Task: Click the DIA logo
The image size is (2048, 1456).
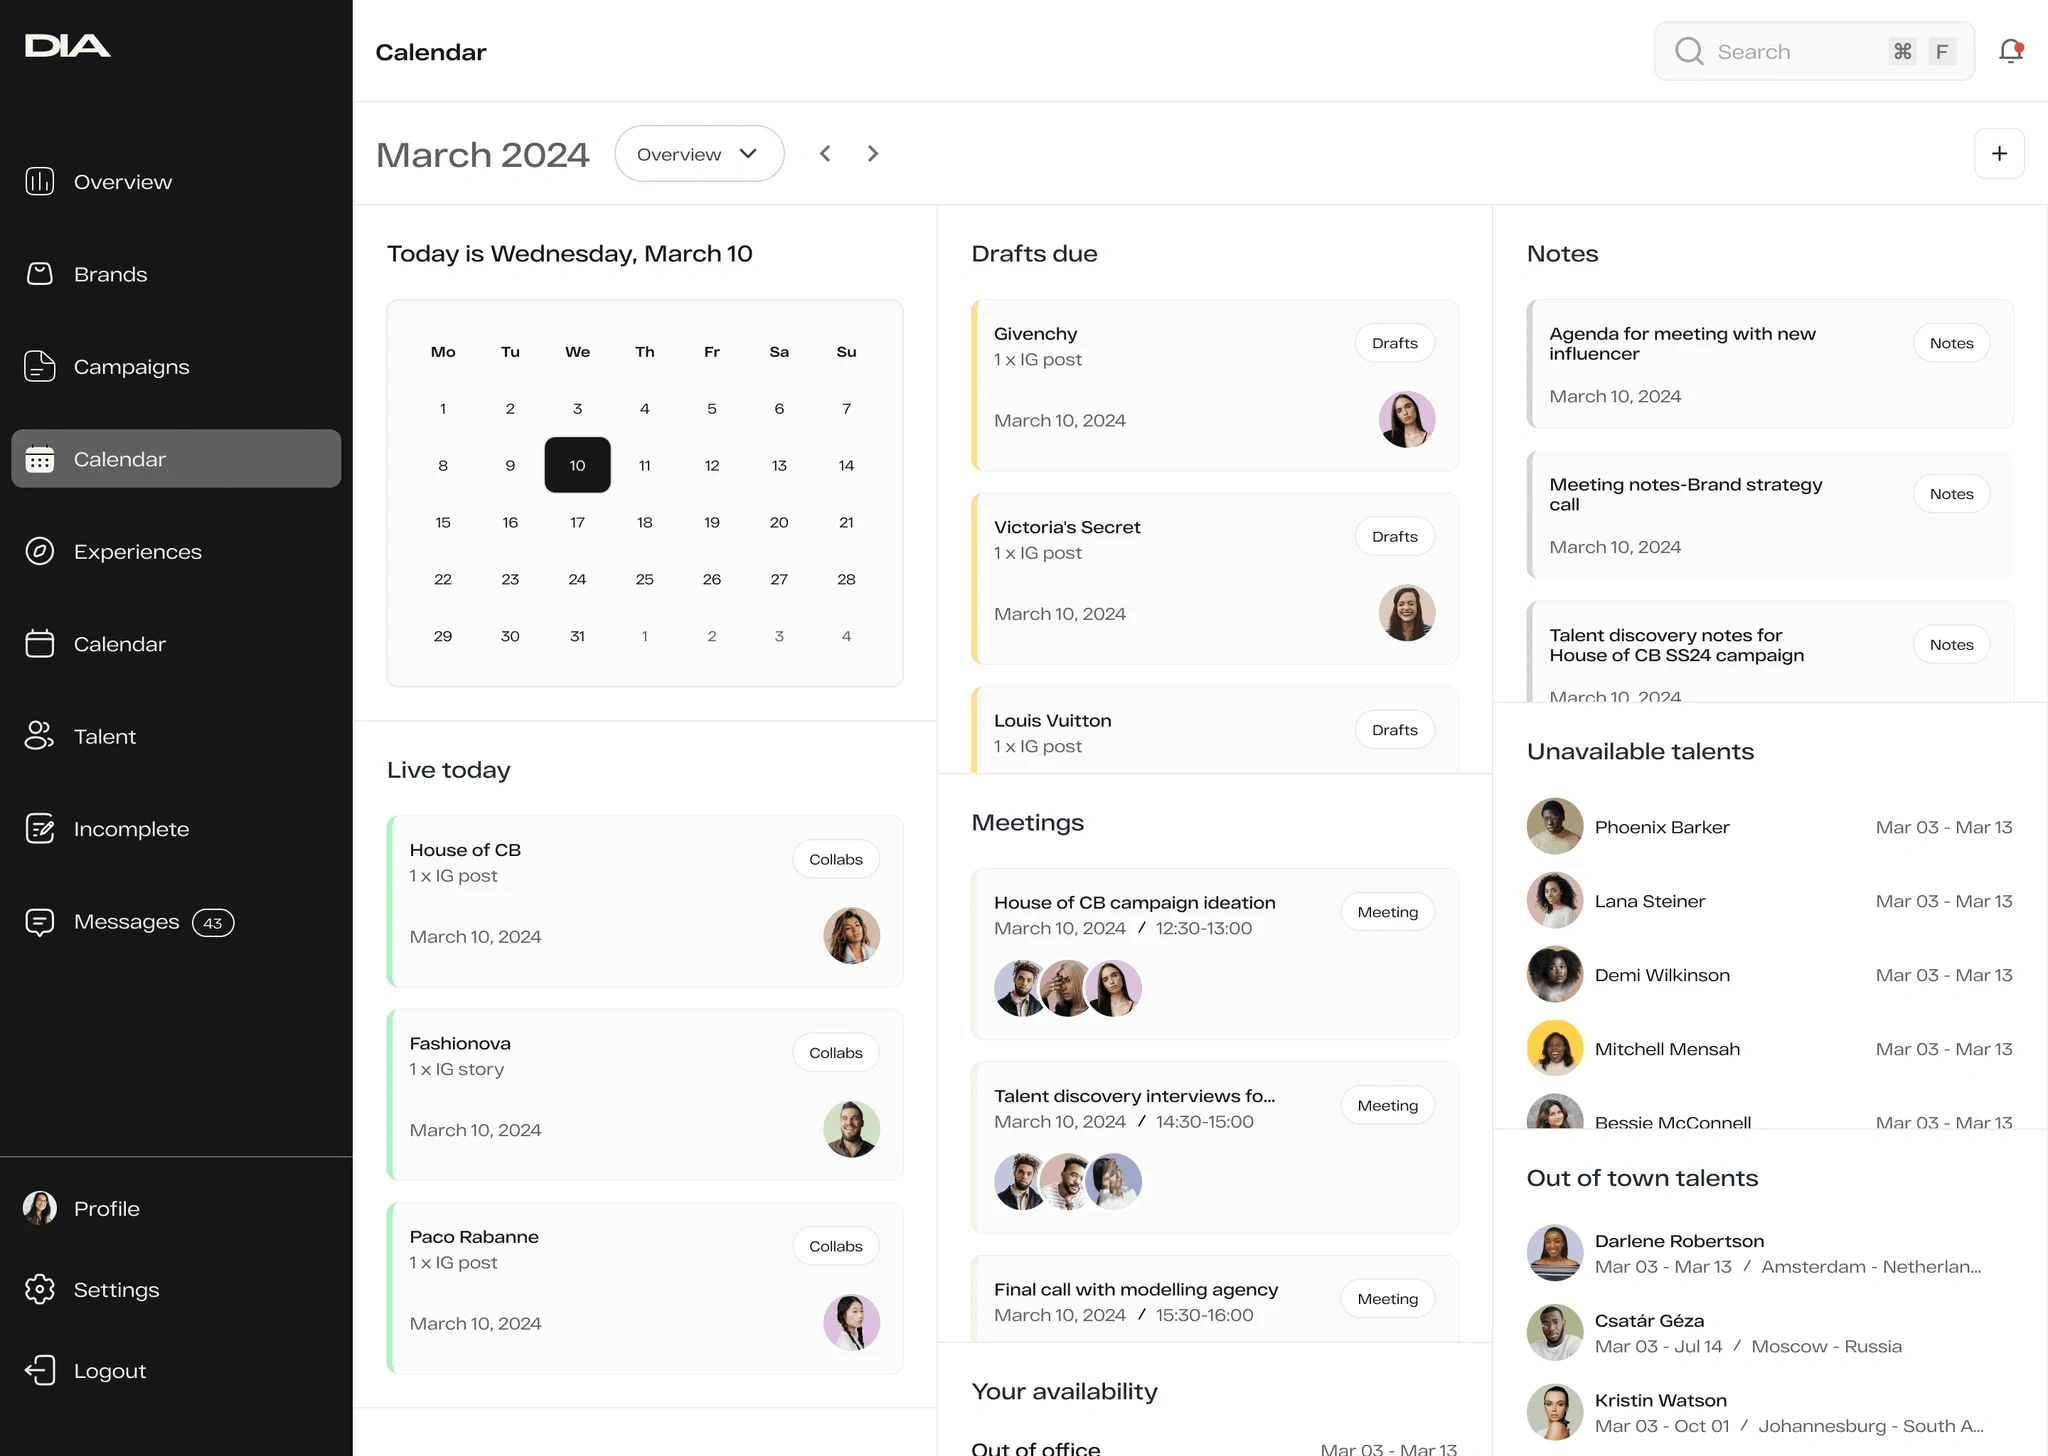Action: pyautogui.click(x=67, y=46)
